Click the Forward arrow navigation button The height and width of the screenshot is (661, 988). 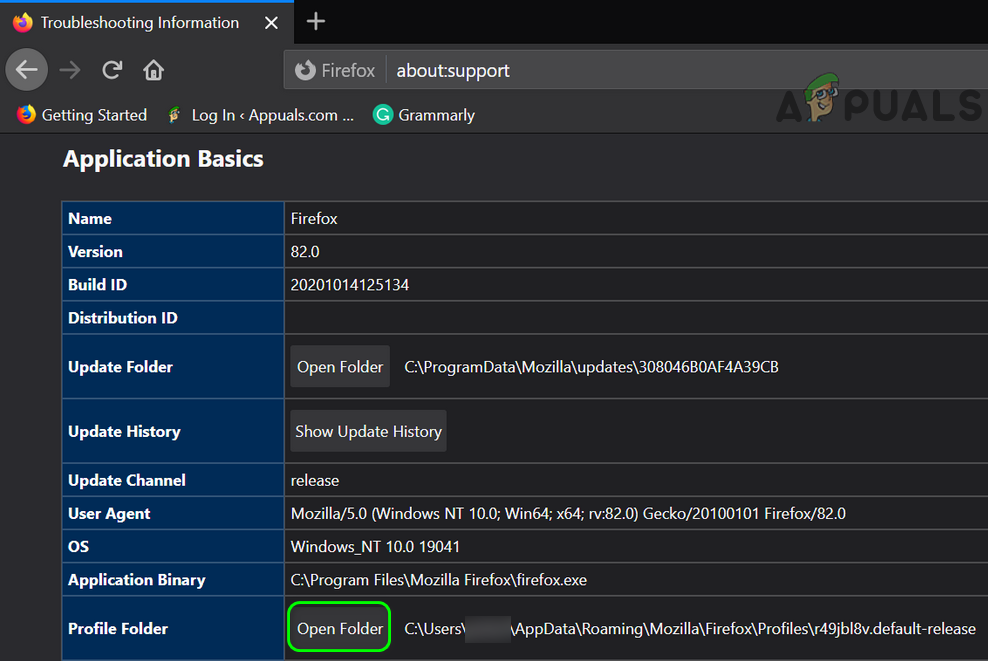coord(69,70)
